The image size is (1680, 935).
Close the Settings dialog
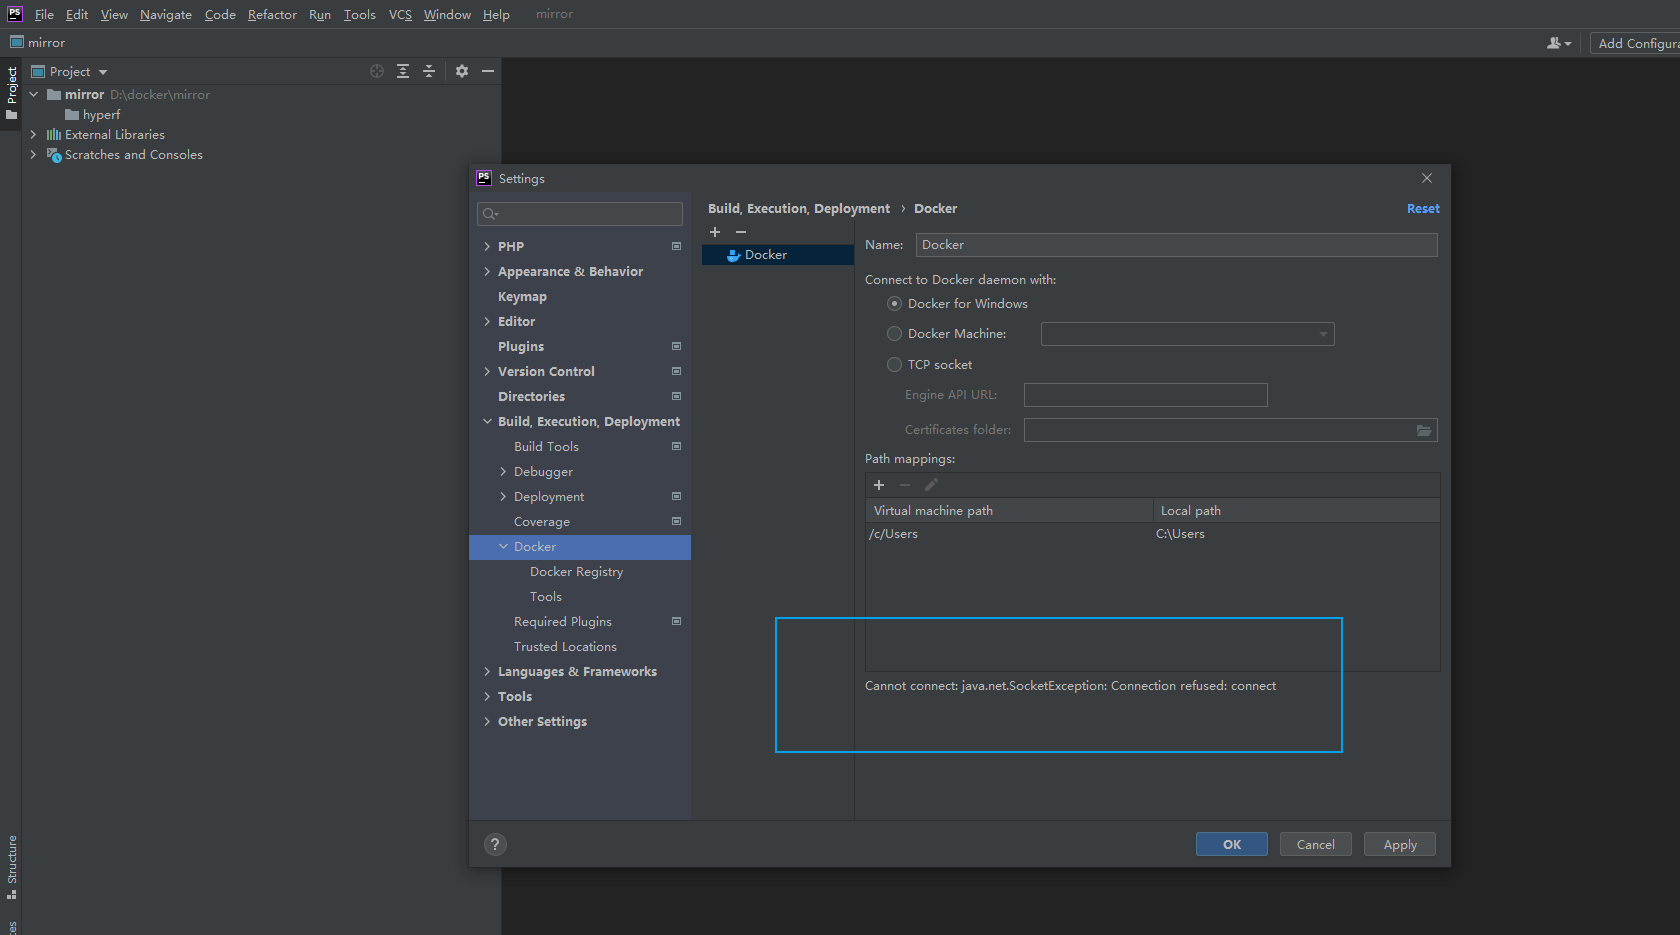pos(1427,178)
